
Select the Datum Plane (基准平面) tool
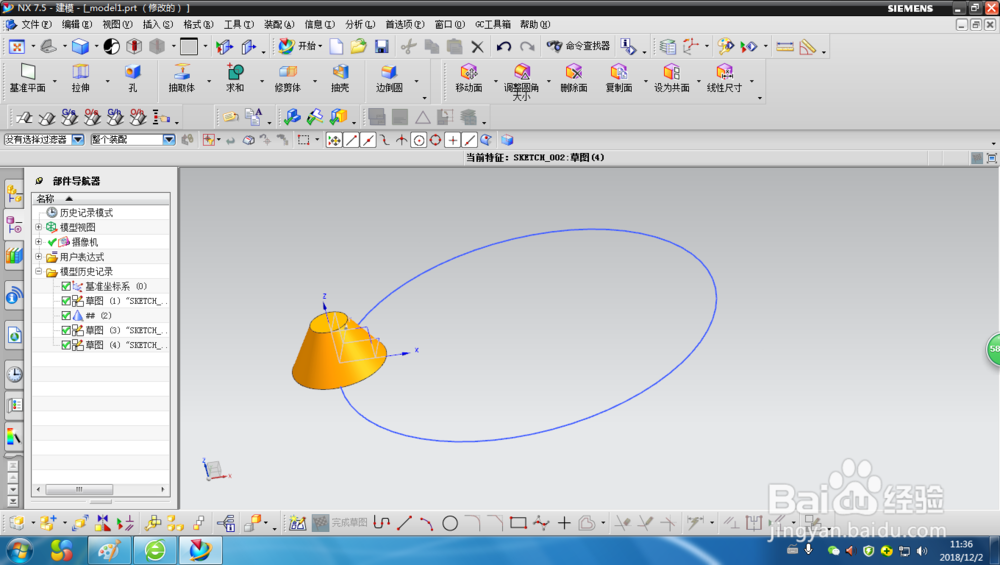tap(27, 78)
